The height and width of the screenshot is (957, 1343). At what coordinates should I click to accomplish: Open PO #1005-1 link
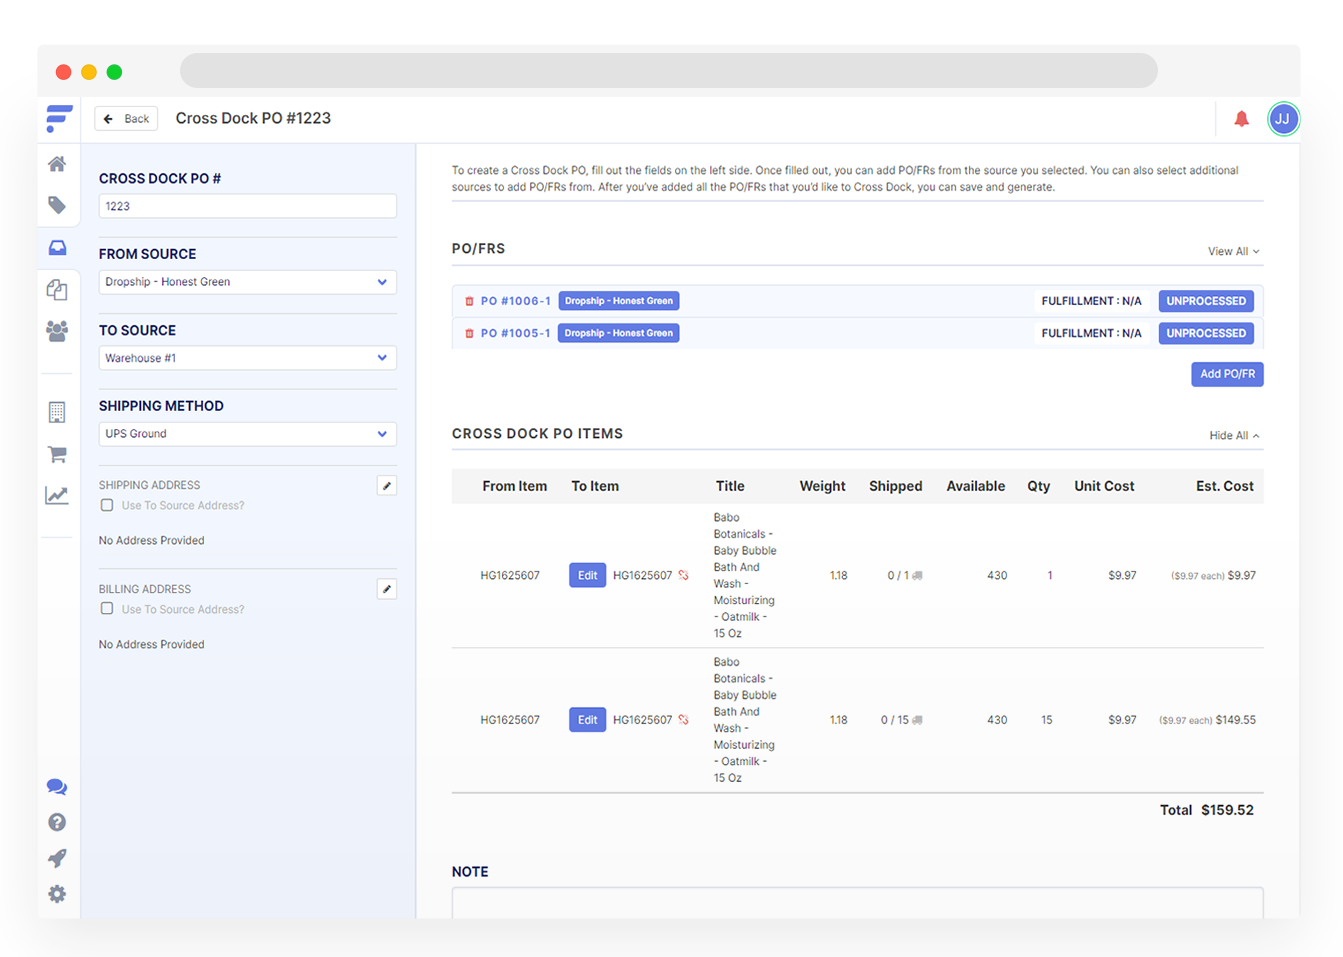tap(515, 333)
